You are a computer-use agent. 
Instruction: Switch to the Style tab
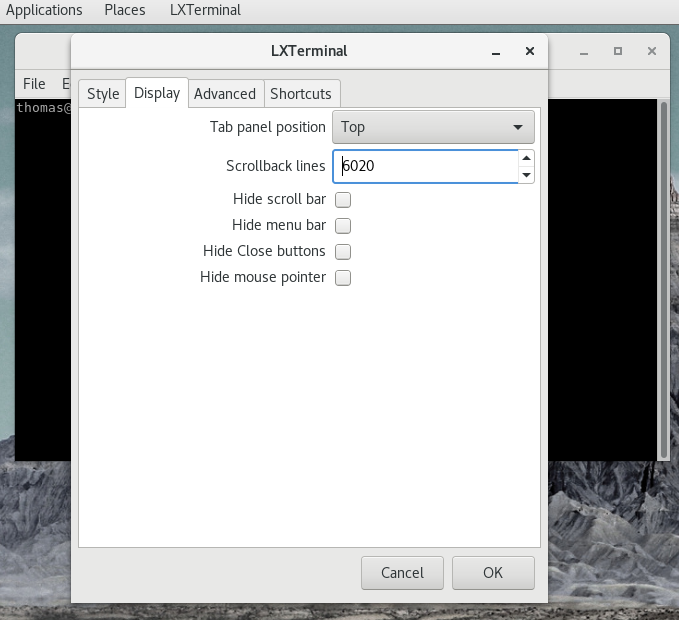[x=103, y=94]
